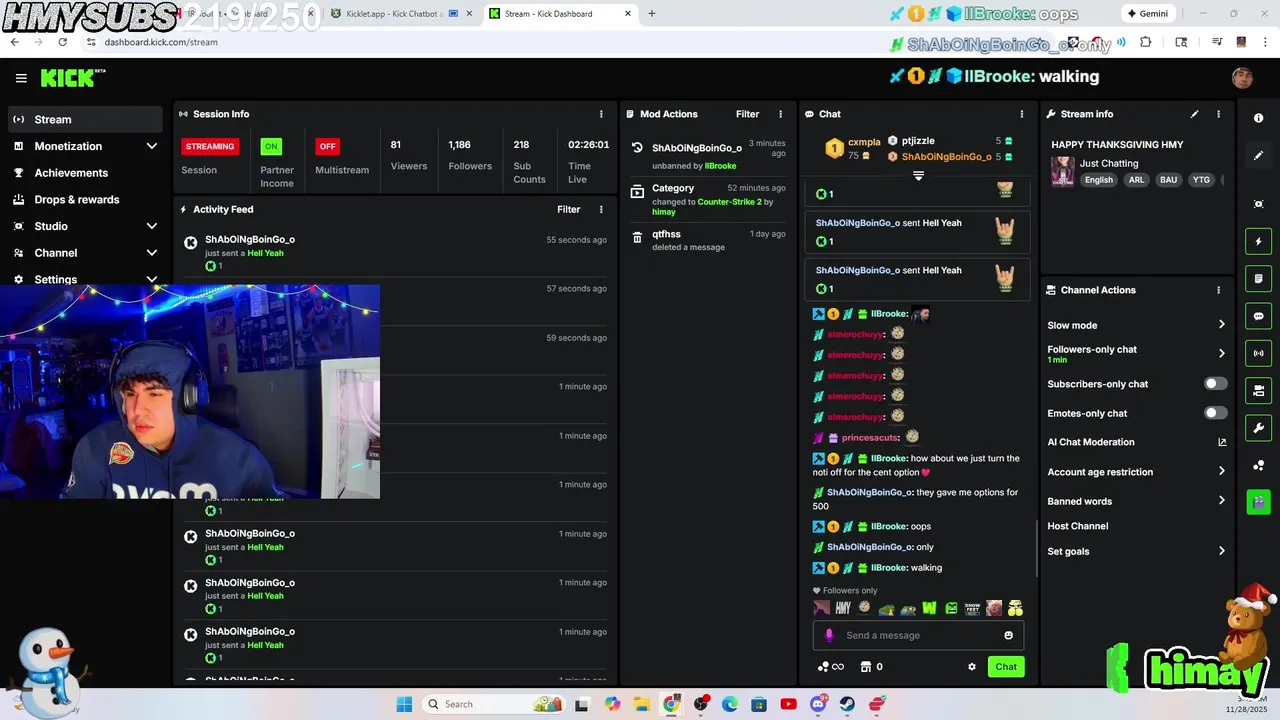Open AI Chat Moderation external link icon
The image size is (1280, 720).
pyautogui.click(x=1222, y=442)
